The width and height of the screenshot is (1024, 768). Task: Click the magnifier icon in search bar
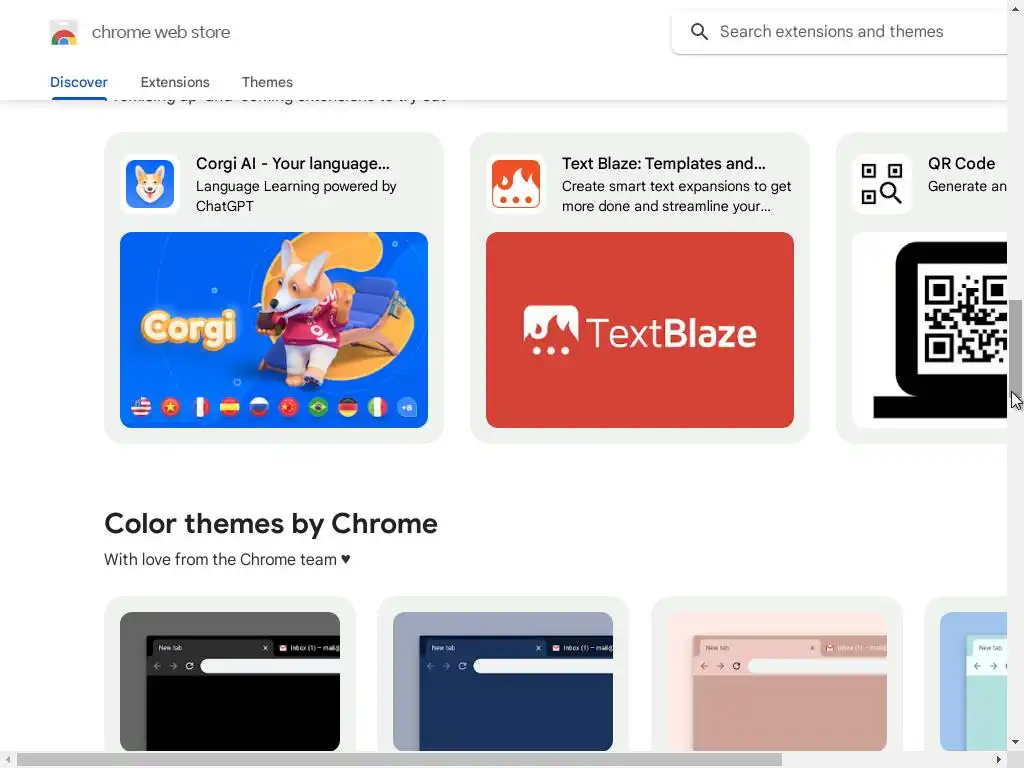[x=699, y=31]
